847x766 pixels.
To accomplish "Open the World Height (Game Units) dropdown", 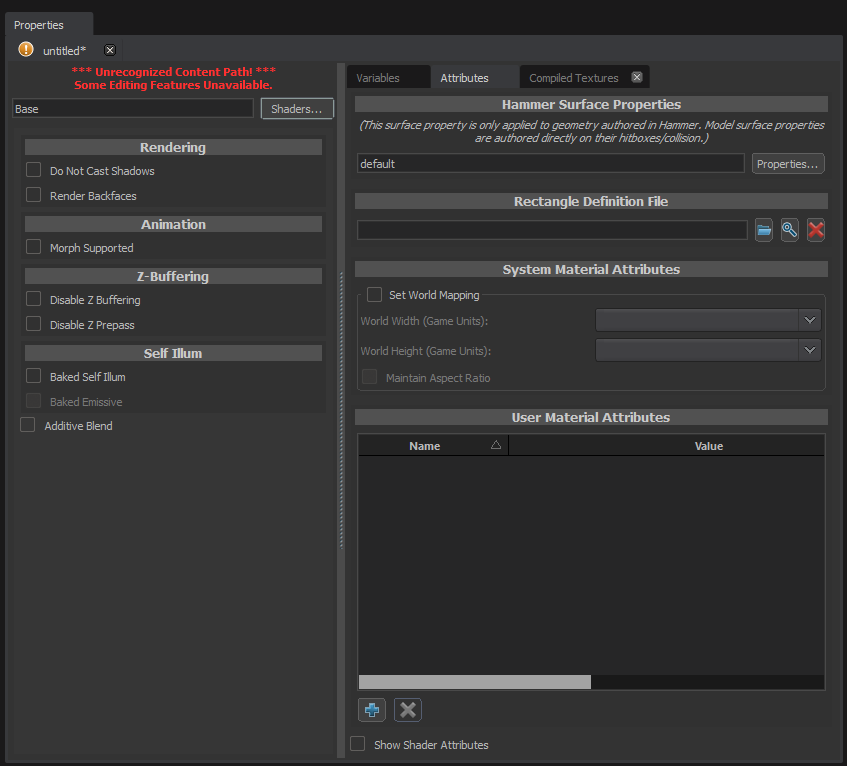I will [810, 350].
